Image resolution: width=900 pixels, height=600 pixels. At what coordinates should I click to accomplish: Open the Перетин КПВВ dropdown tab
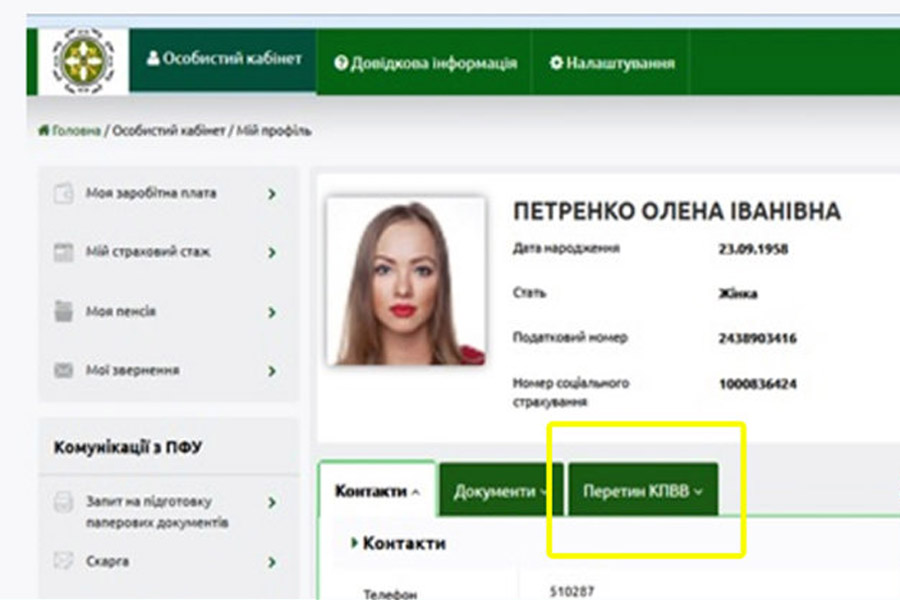tap(643, 491)
